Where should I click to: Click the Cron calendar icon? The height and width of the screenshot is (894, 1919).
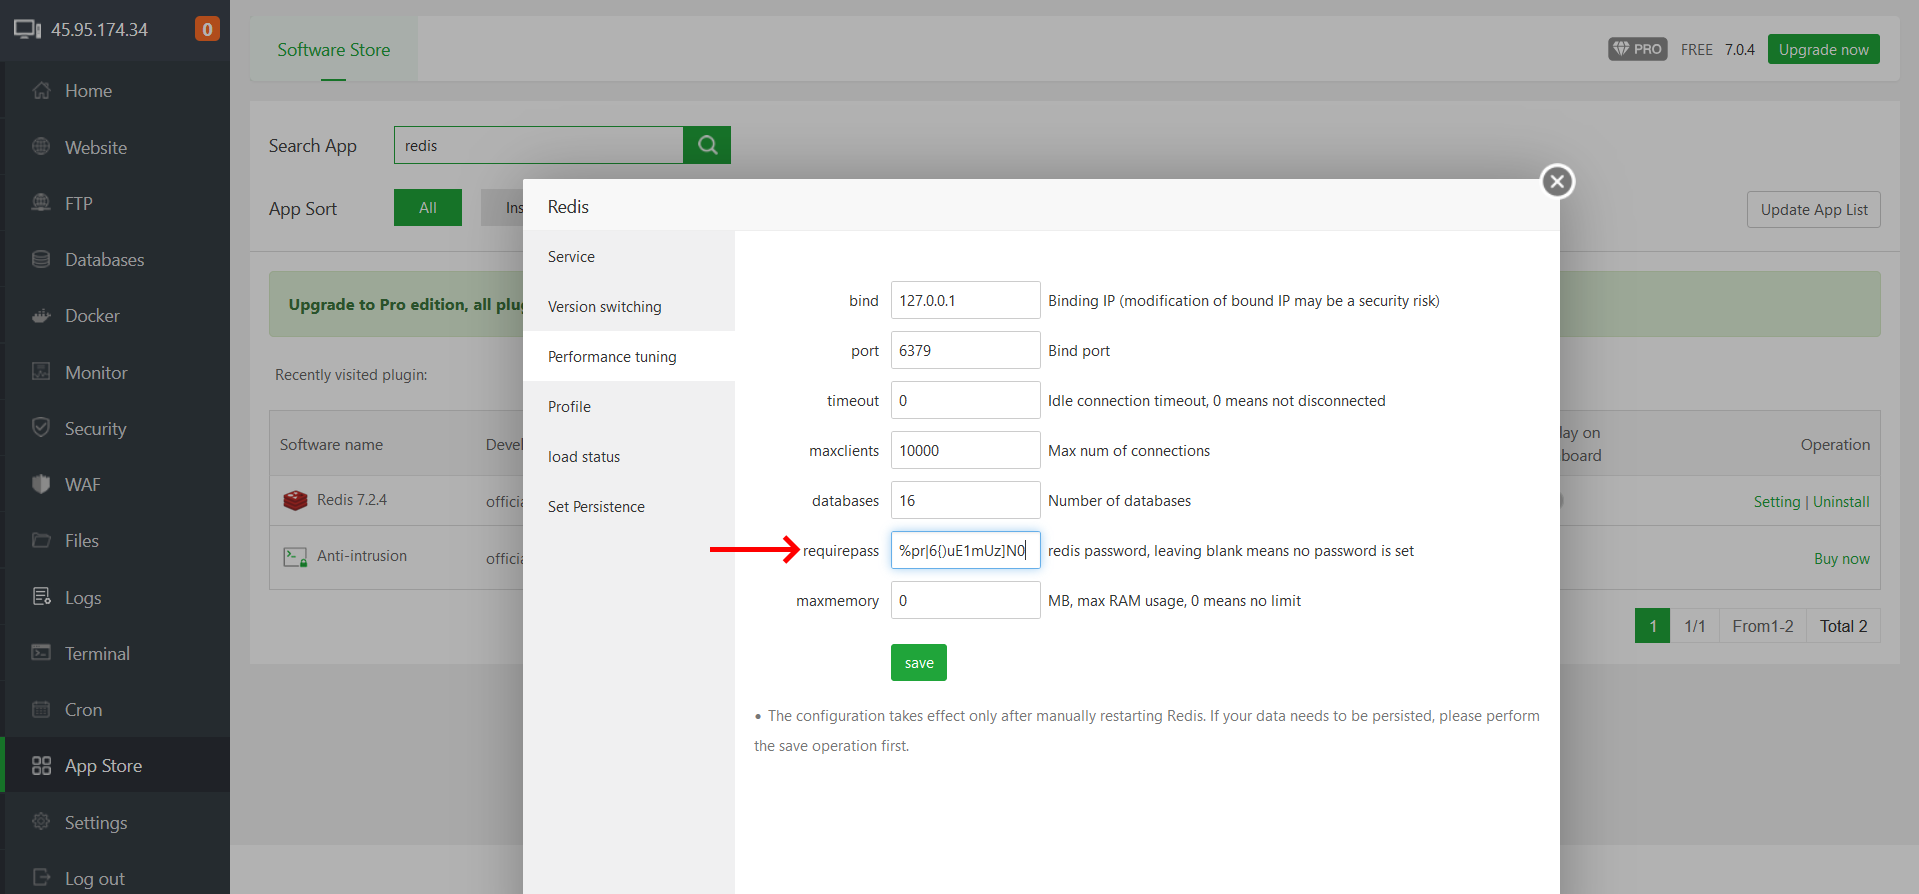[x=41, y=709]
